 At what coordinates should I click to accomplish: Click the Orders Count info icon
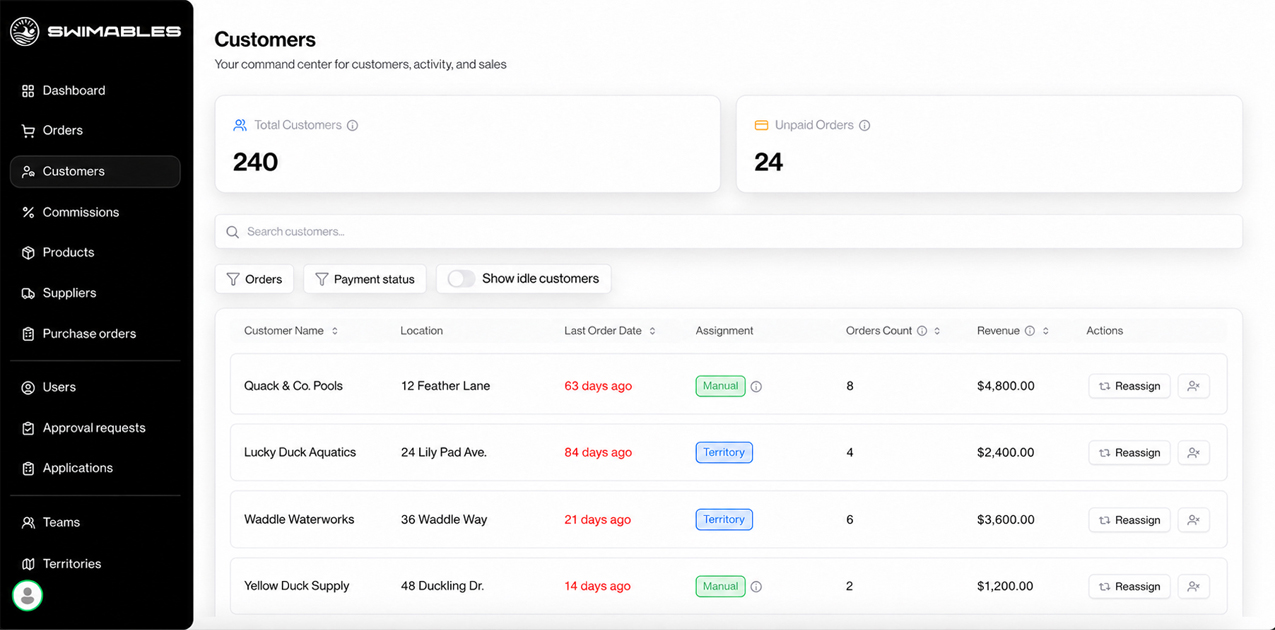(x=922, y=331)
